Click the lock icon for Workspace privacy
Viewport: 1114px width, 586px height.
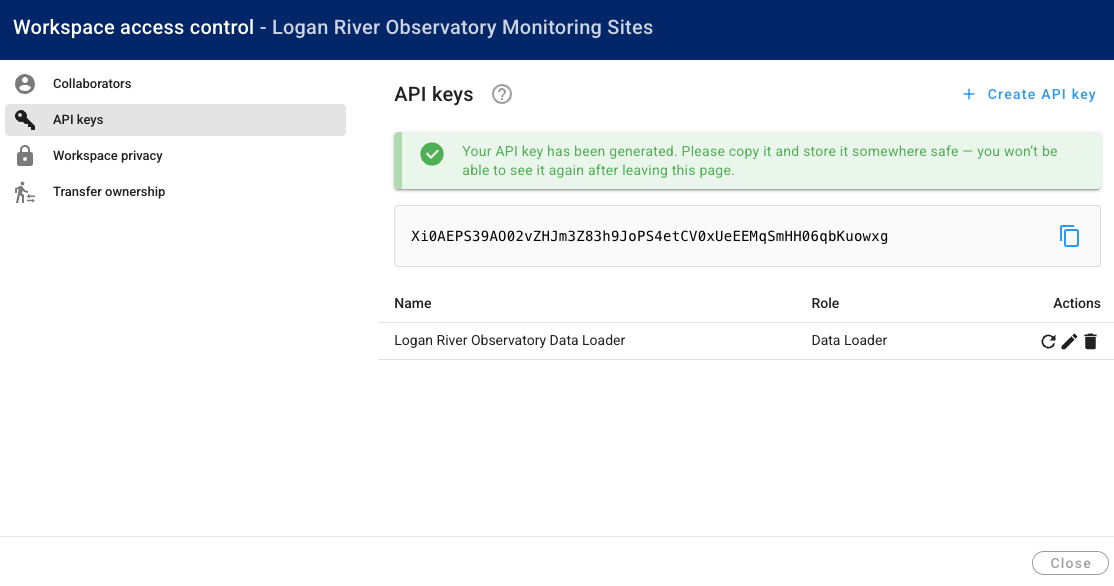25,156
